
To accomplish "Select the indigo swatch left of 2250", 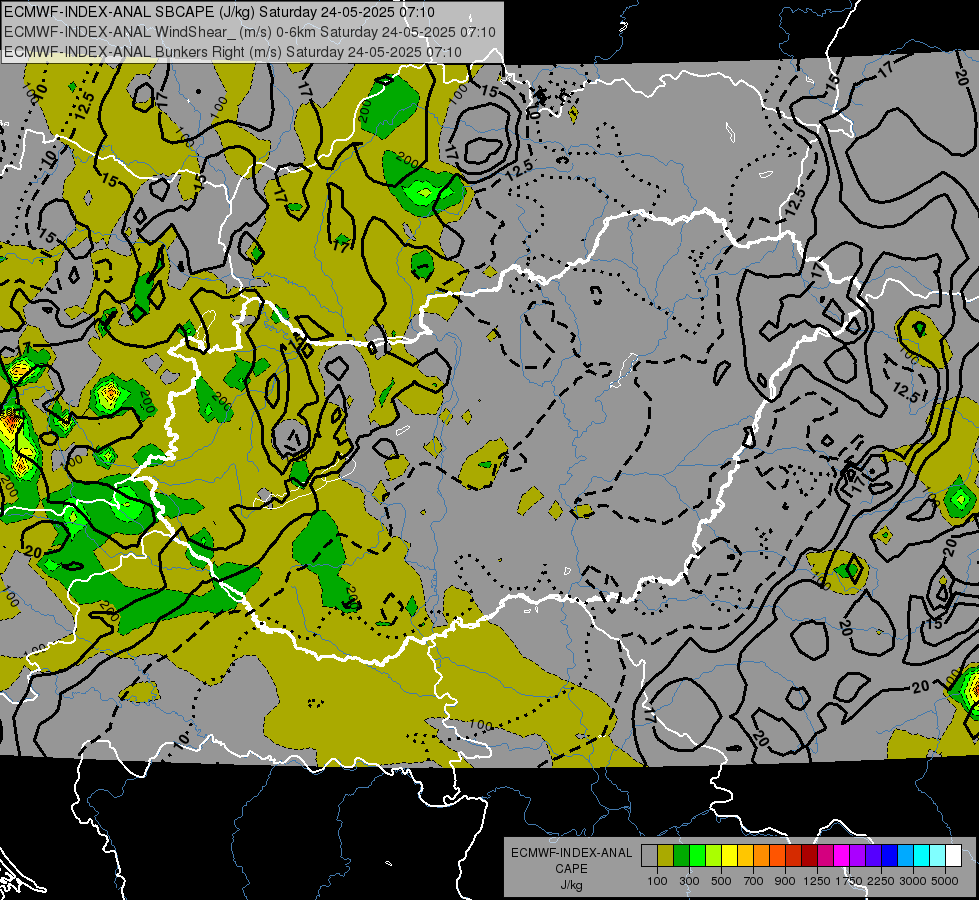I will pos(873,855).
